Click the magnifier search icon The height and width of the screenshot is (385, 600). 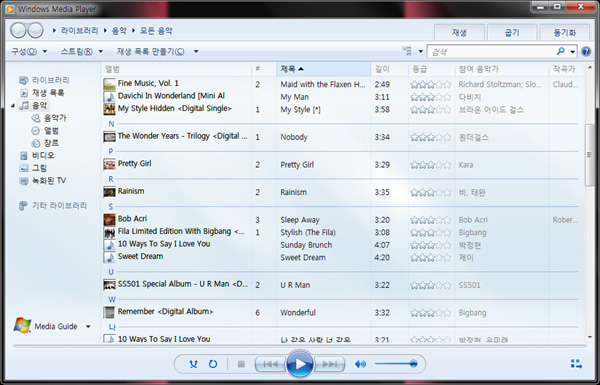[x=561, y=51]
